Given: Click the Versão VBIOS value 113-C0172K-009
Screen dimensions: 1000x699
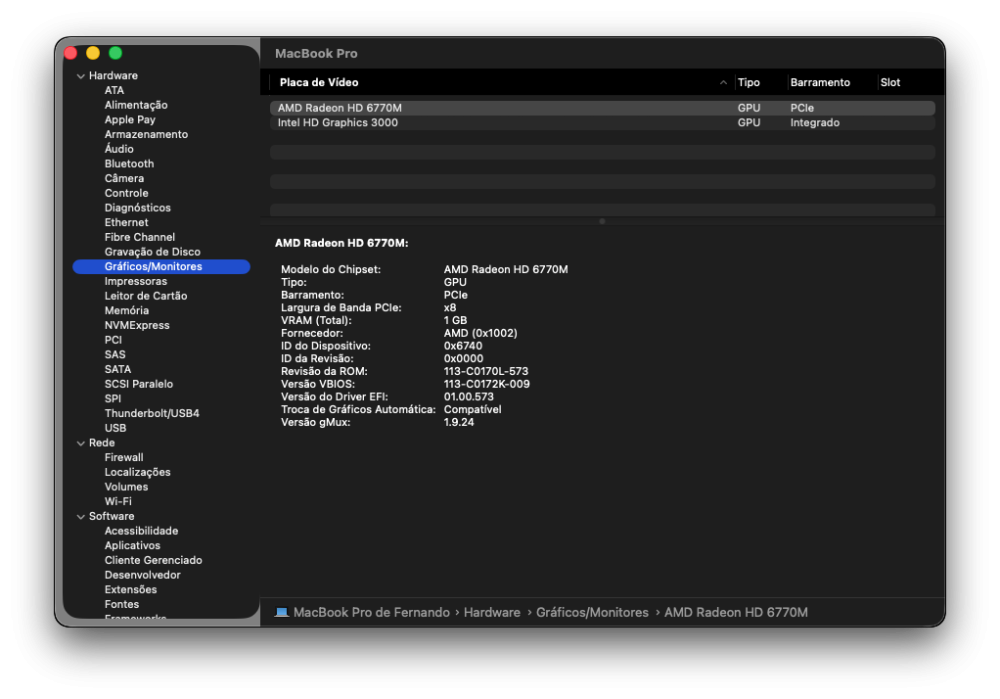Looking at the screenshot, I should click(487, 385).
